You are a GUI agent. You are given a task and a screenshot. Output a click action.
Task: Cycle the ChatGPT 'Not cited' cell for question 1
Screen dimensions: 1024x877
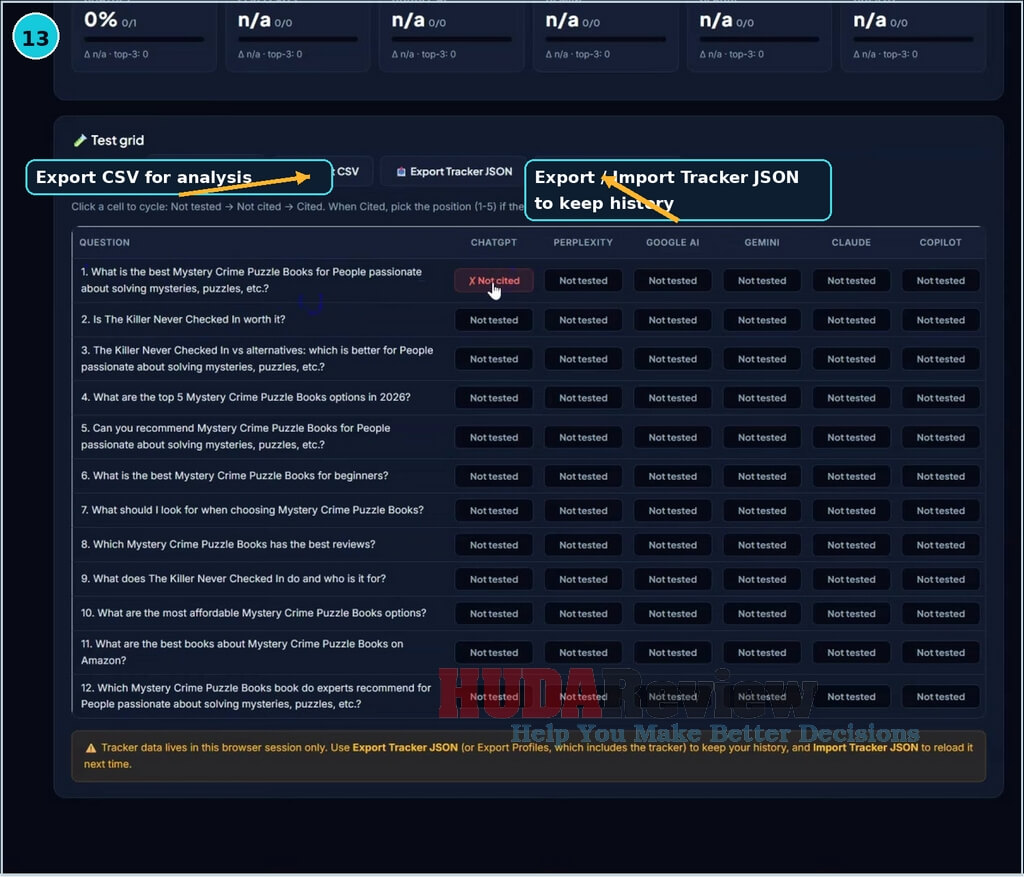(x=494, y=281)
